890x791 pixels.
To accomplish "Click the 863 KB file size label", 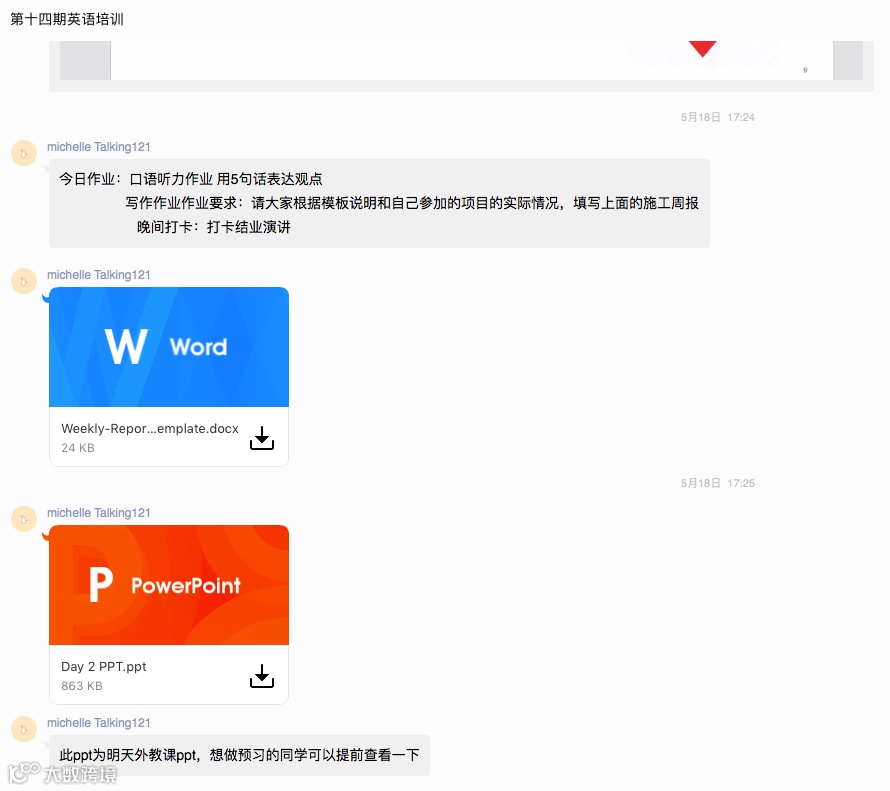I will pyautogui.click(x=82, y=685).
